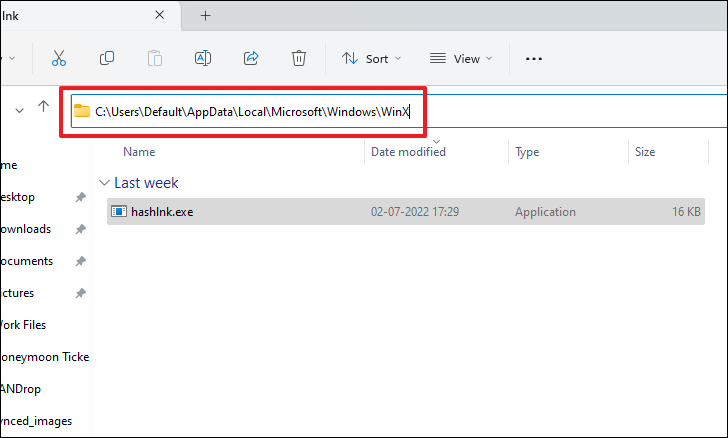Click the 02-07-2022 17:29 date cell

coord(415,212)
